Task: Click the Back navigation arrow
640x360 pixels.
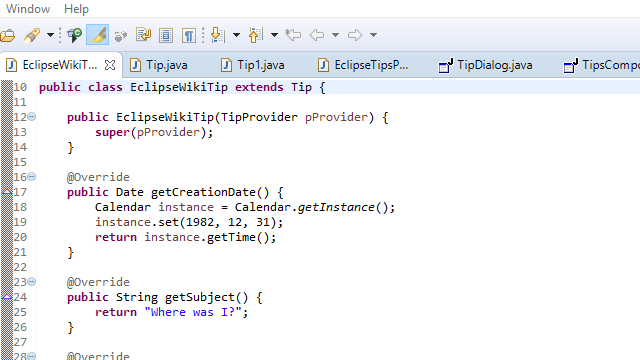Action: point(317,35)
